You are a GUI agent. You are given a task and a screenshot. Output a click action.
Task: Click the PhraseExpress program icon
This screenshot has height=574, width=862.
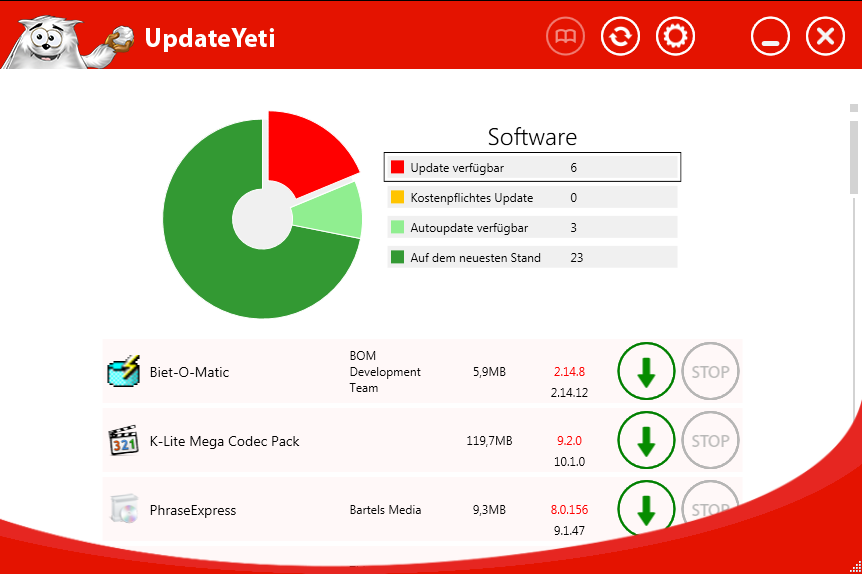[x=123, y=510]
